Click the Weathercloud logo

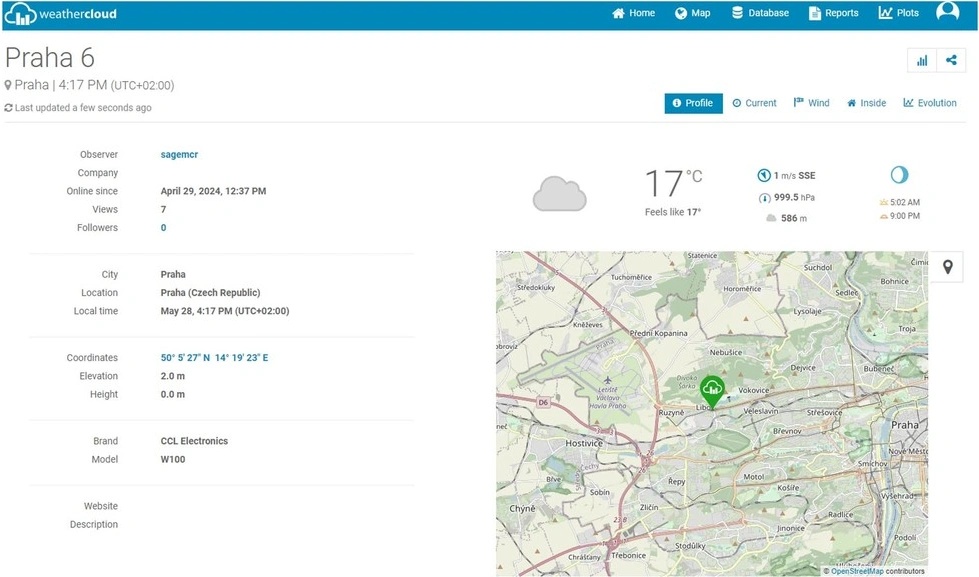coord(61,14)
